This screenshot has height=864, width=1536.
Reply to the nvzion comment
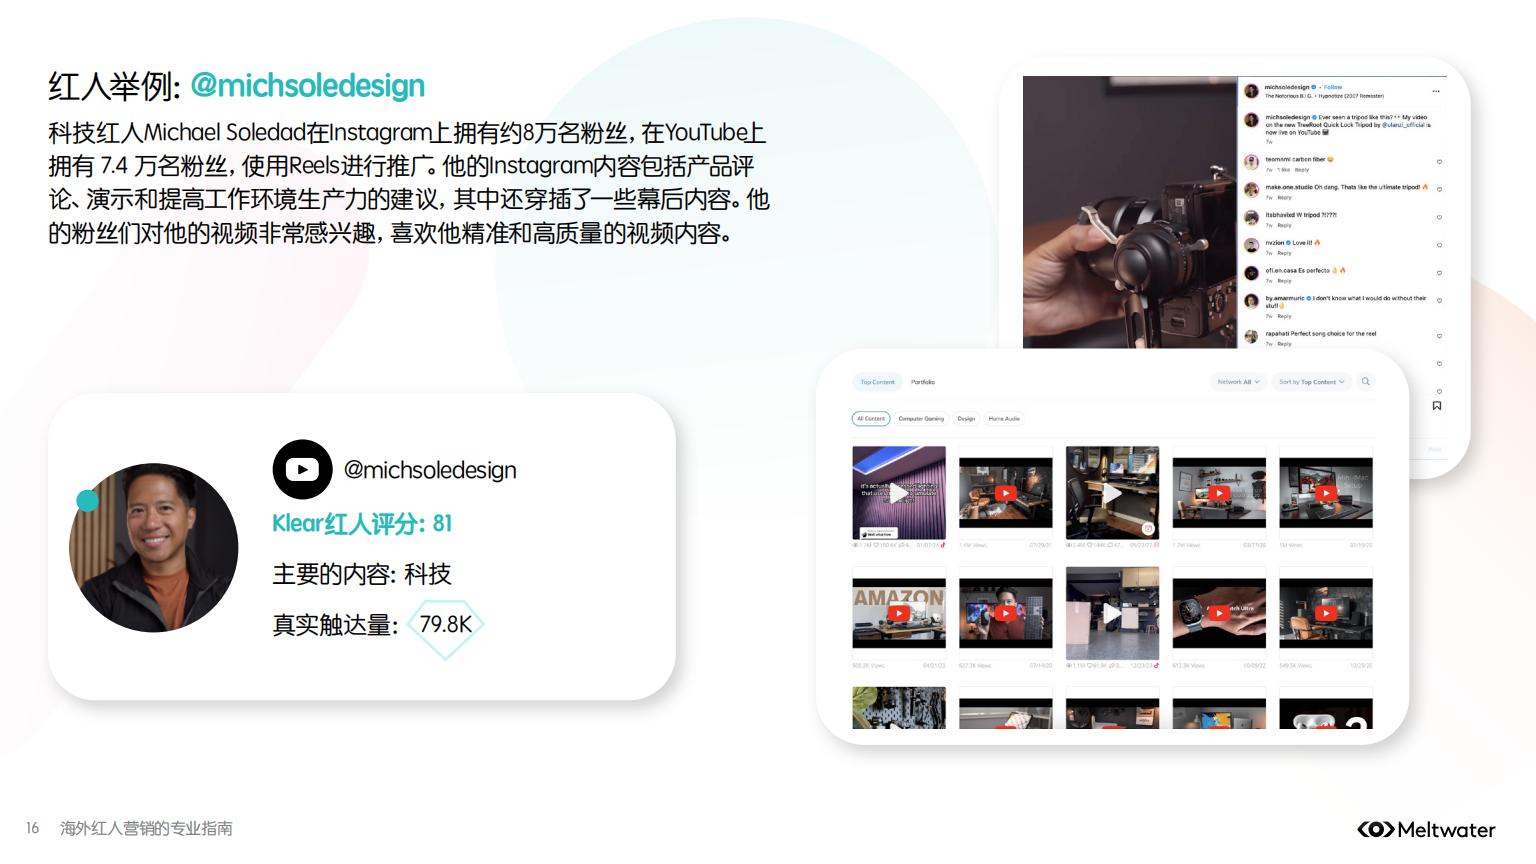(x=1285, y=253)
